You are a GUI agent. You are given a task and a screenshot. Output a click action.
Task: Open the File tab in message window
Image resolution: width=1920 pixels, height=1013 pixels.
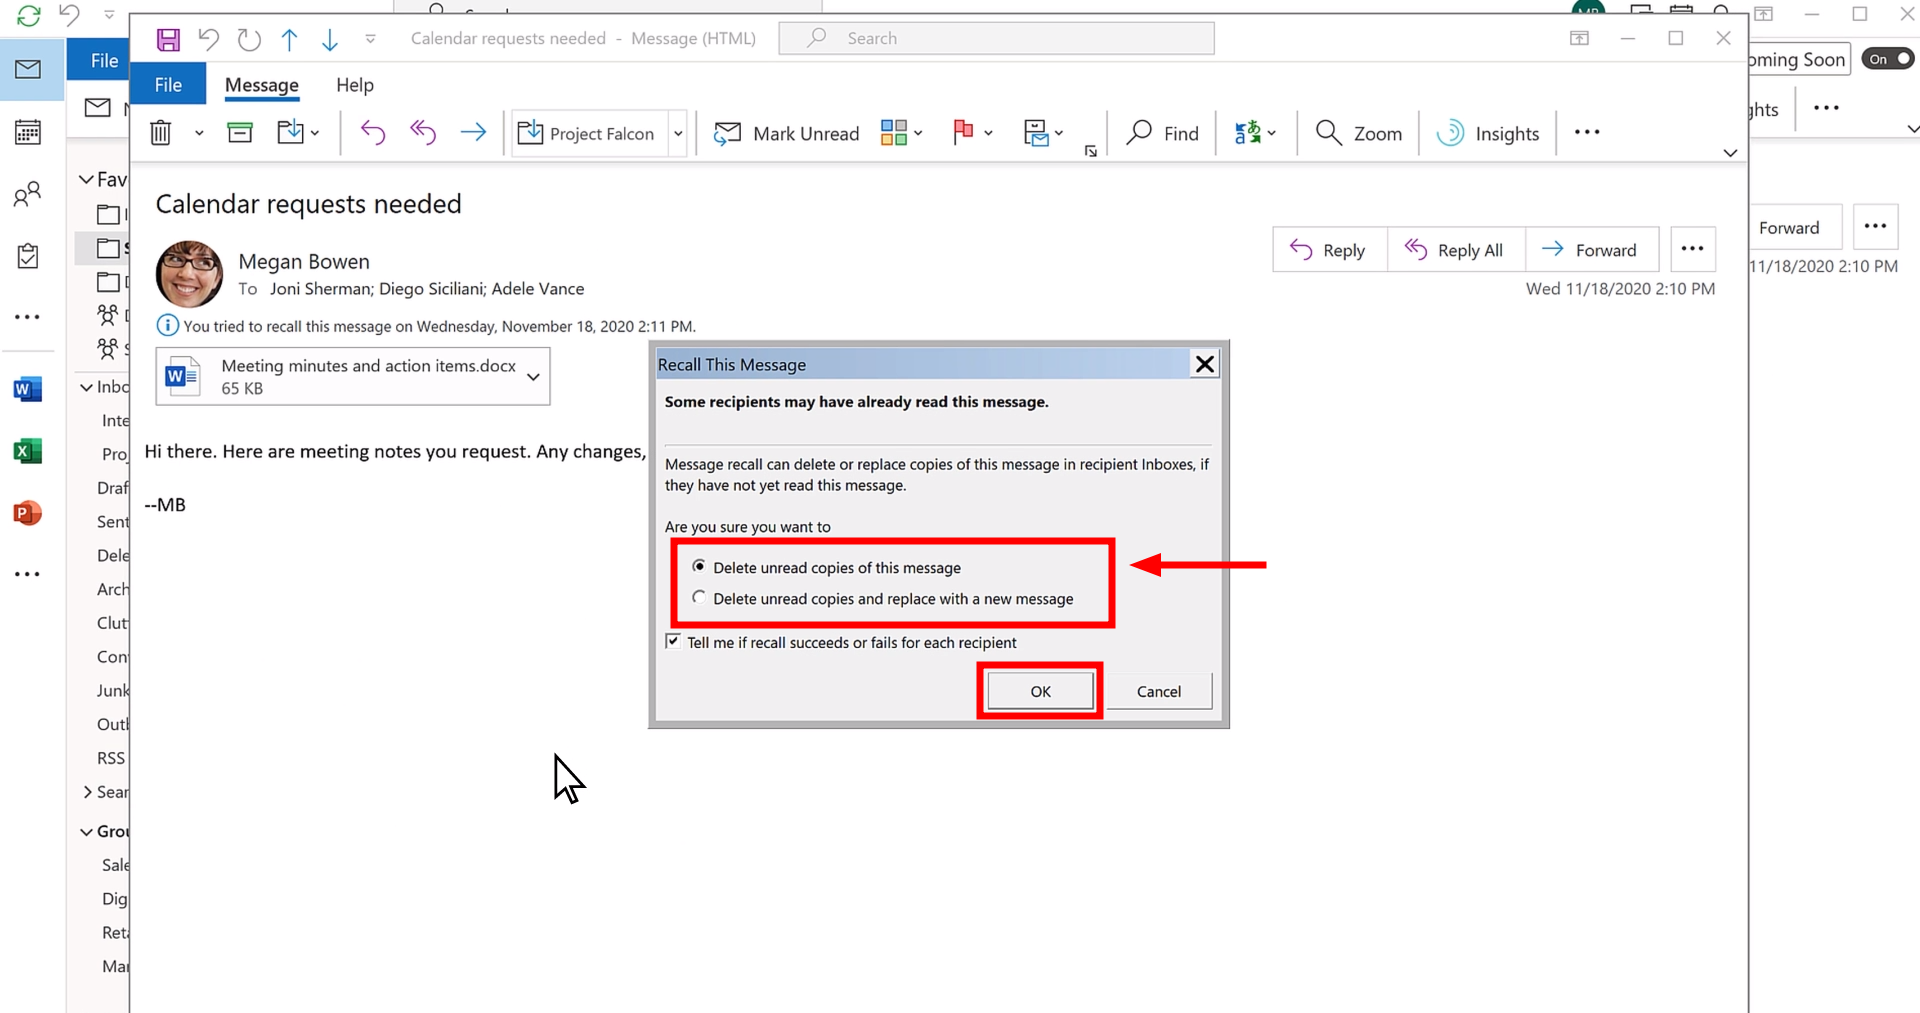(168, 85)
